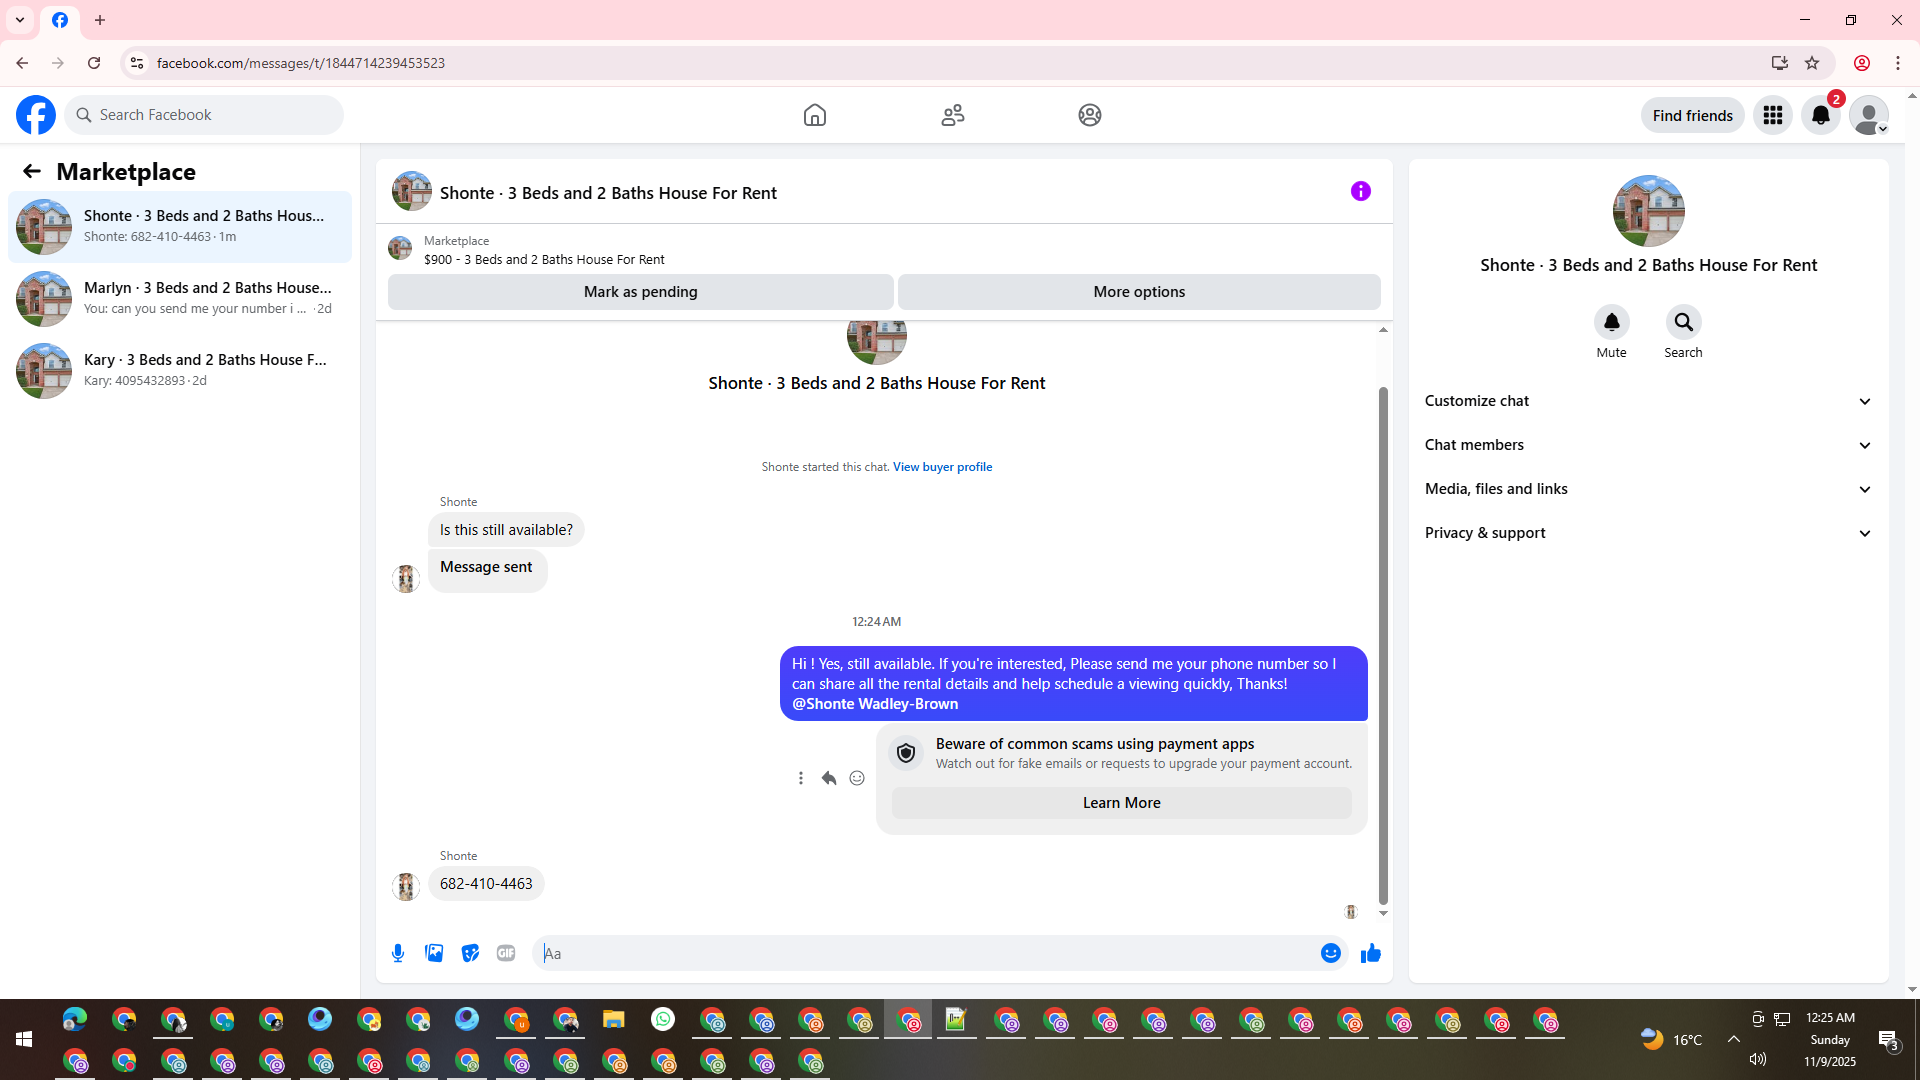The image size is (1920, 1080).
Task: React to message with smiley icon
Action: (857, 778)
